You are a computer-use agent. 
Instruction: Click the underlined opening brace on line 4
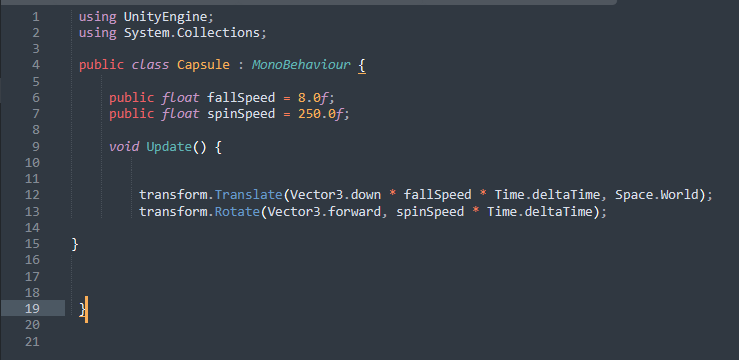click(361, 65)
